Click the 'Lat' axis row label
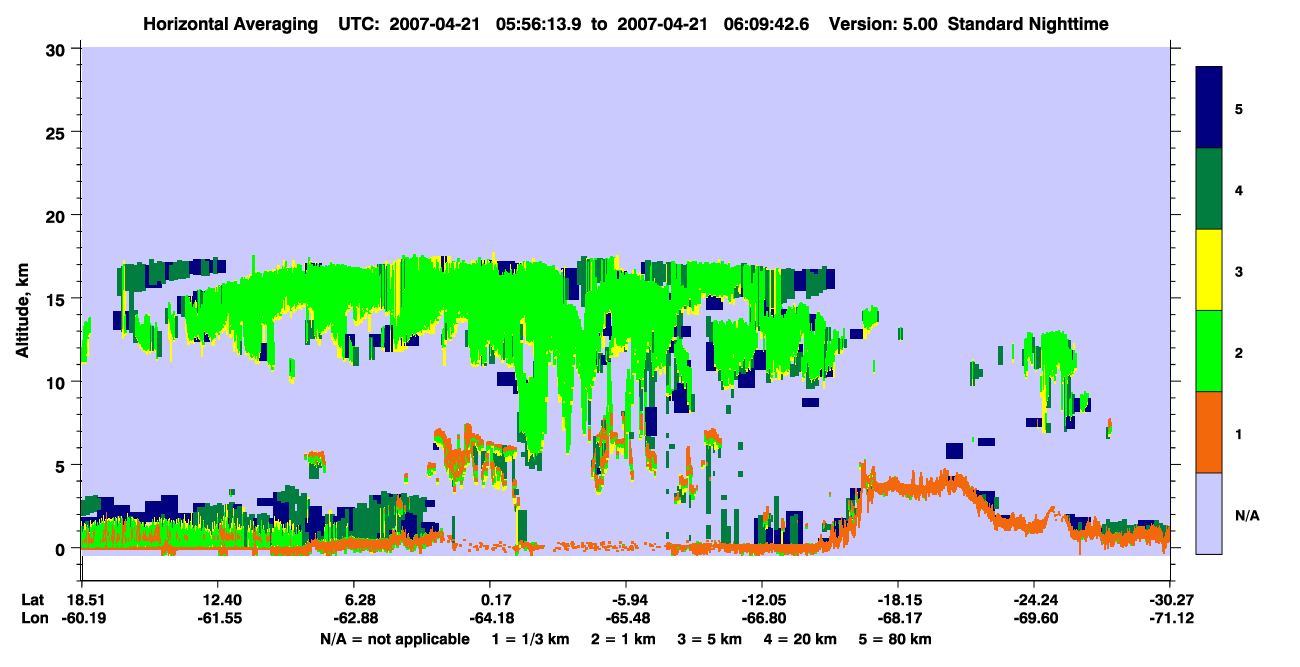This screenshot has height=667, width=1300. coord(32,600)
